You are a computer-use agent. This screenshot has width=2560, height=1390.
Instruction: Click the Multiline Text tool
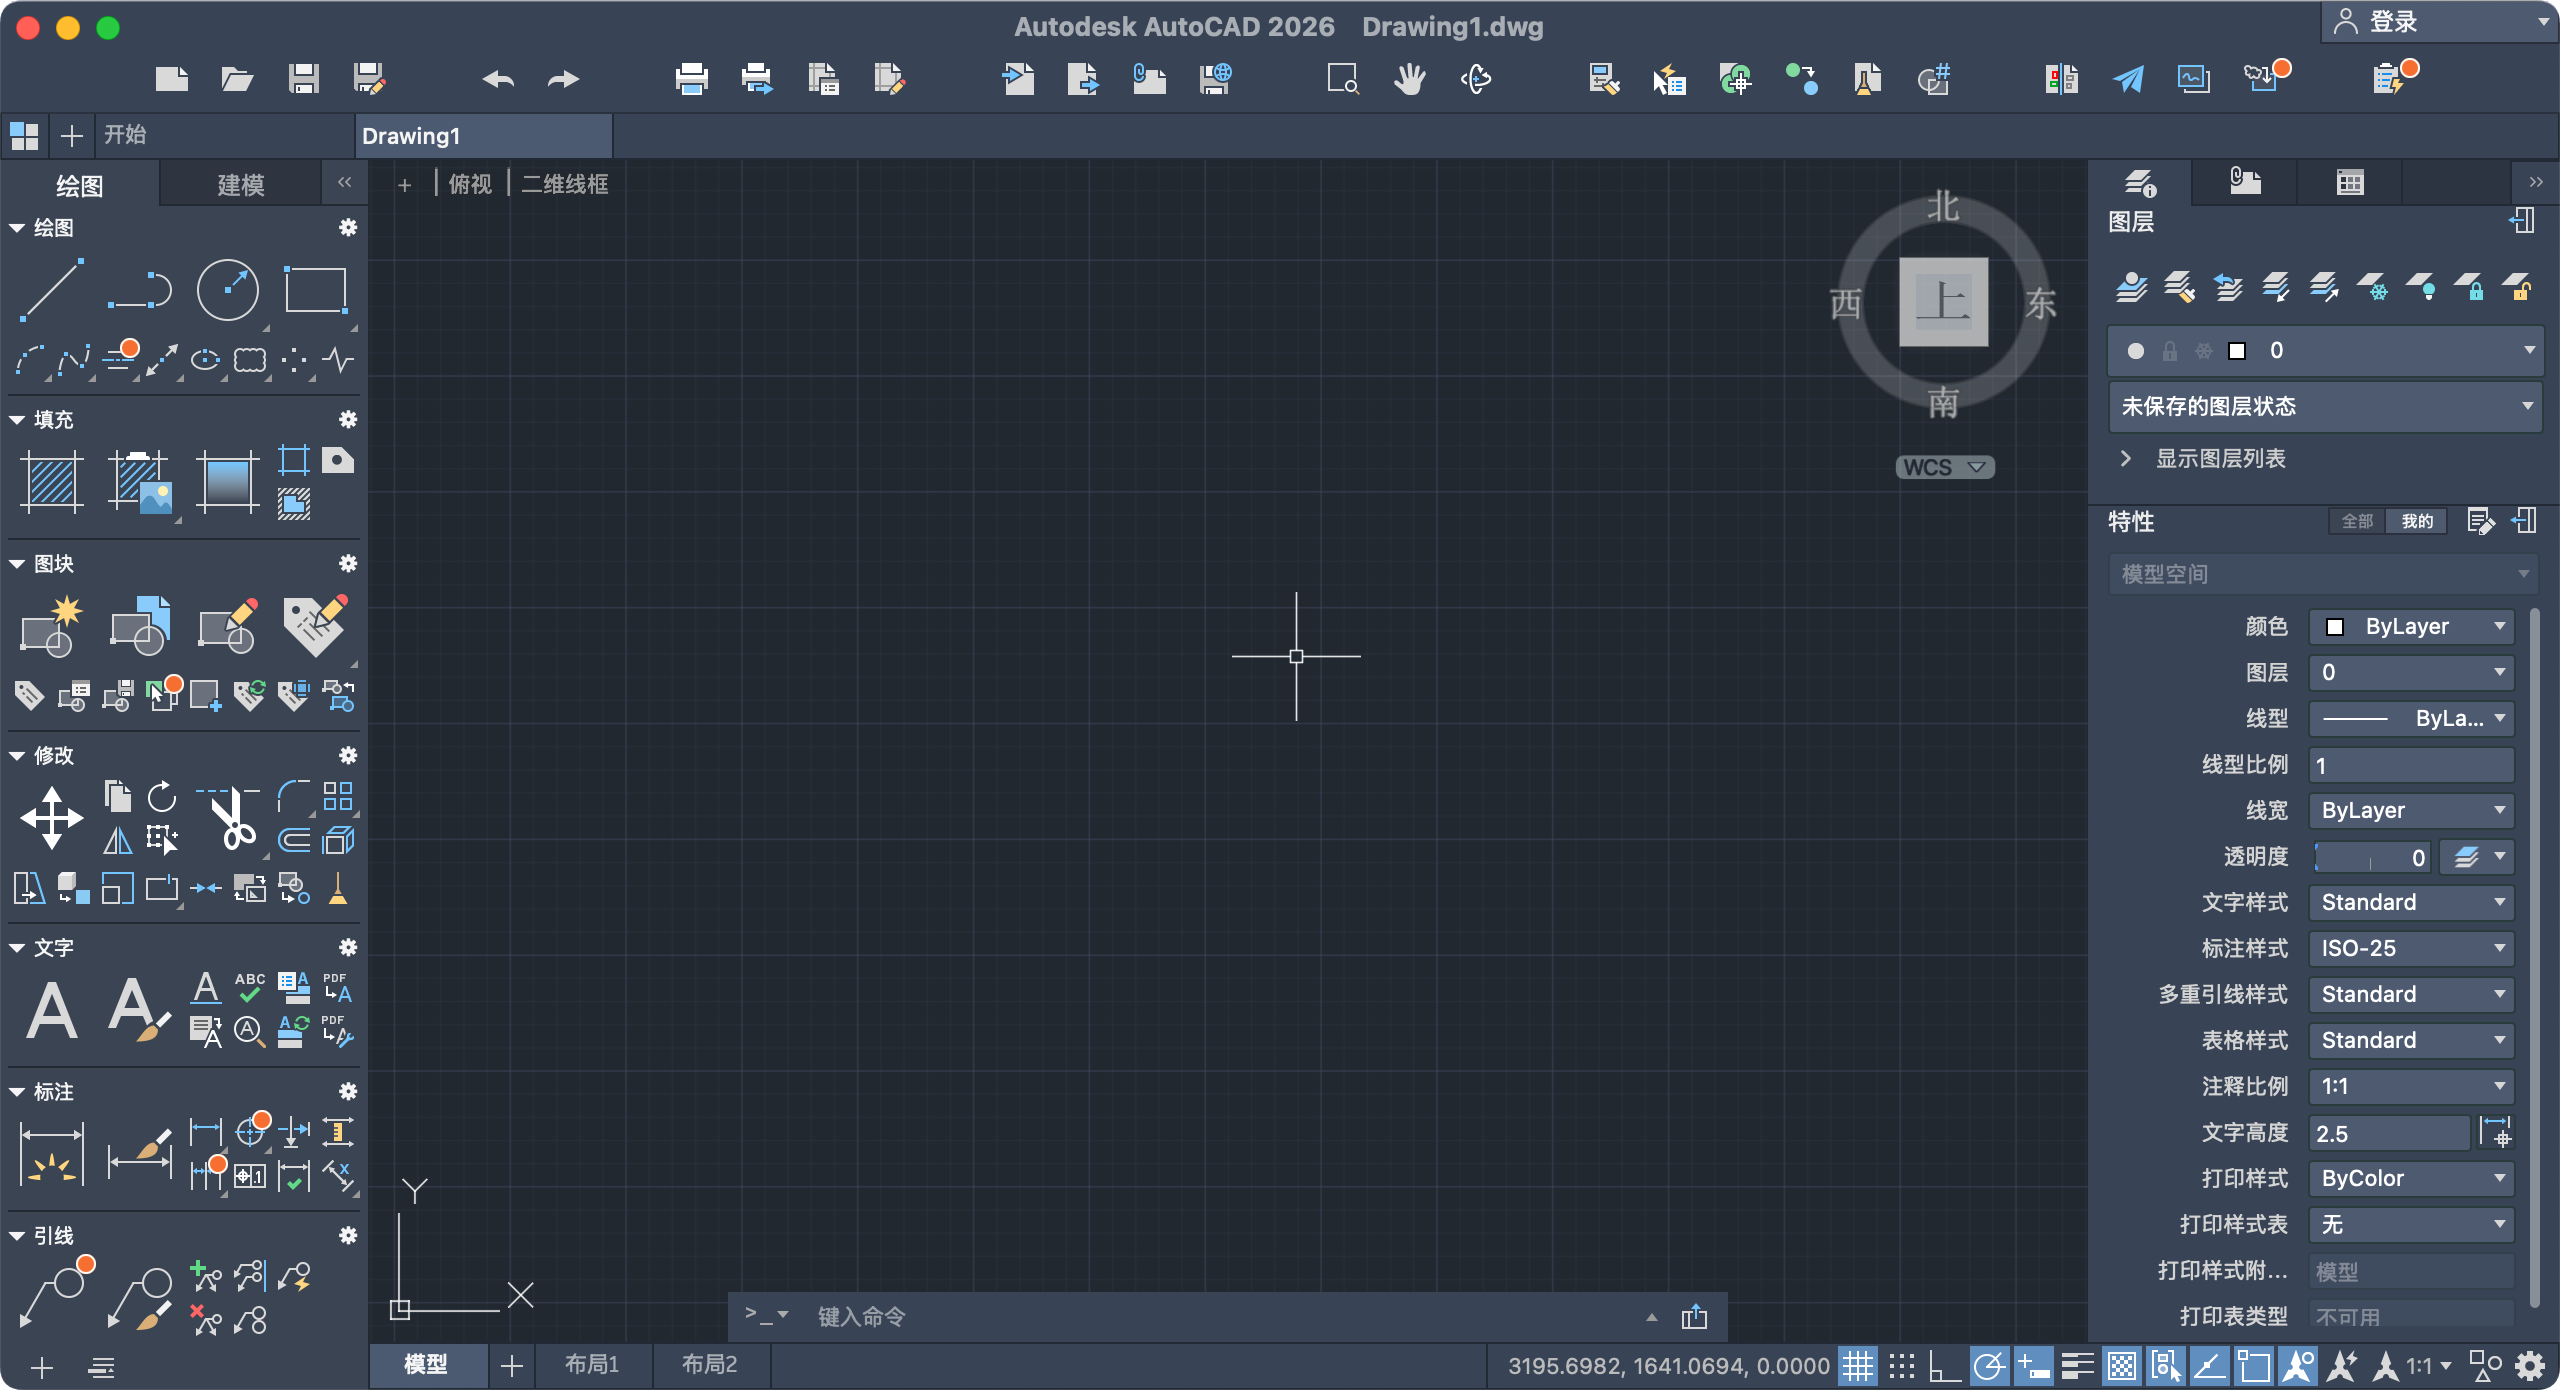(x=51, y=1010)
